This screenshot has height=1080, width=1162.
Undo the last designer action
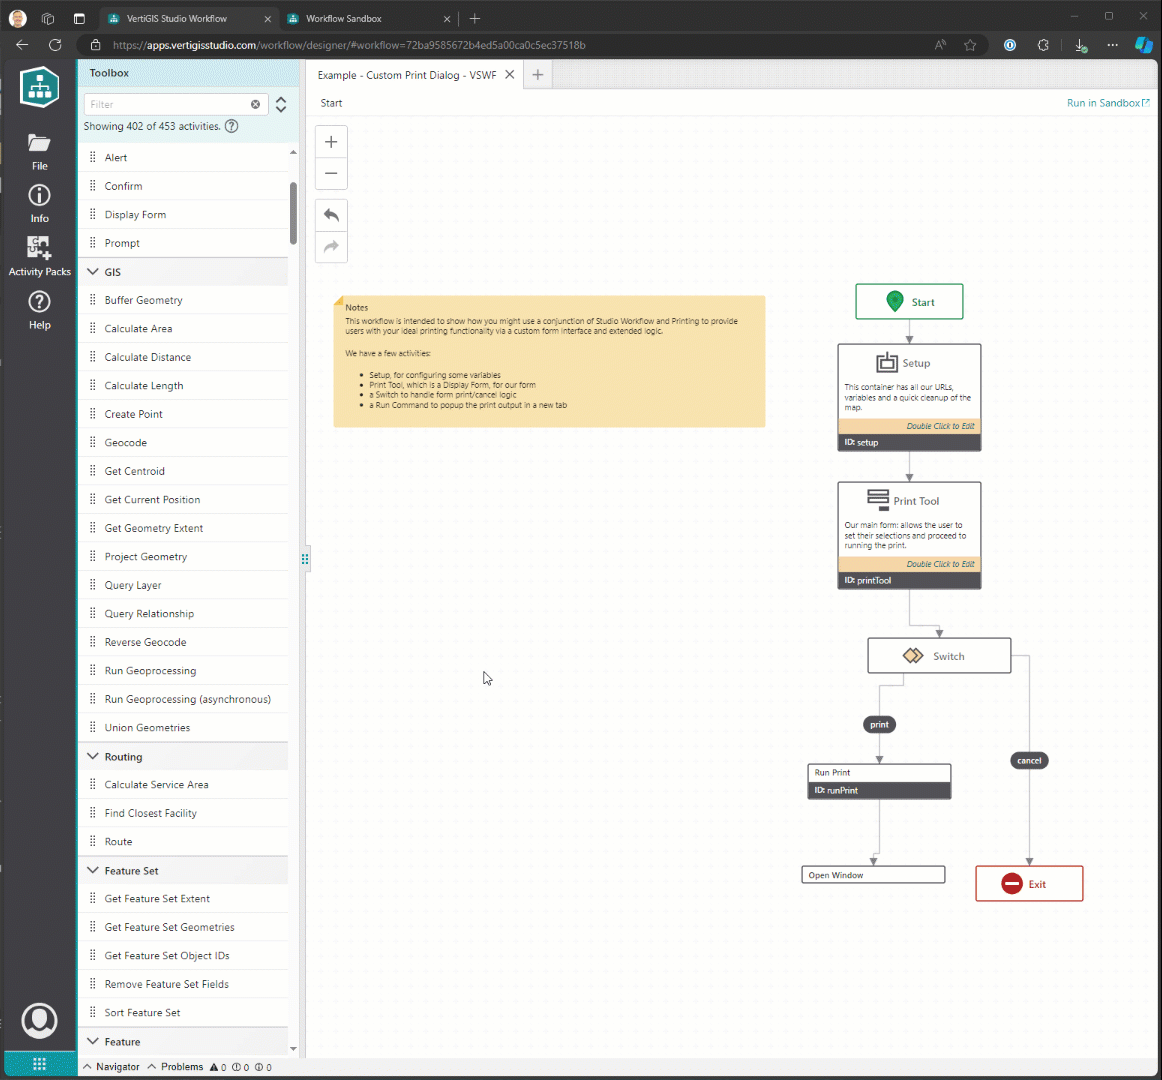331,215
